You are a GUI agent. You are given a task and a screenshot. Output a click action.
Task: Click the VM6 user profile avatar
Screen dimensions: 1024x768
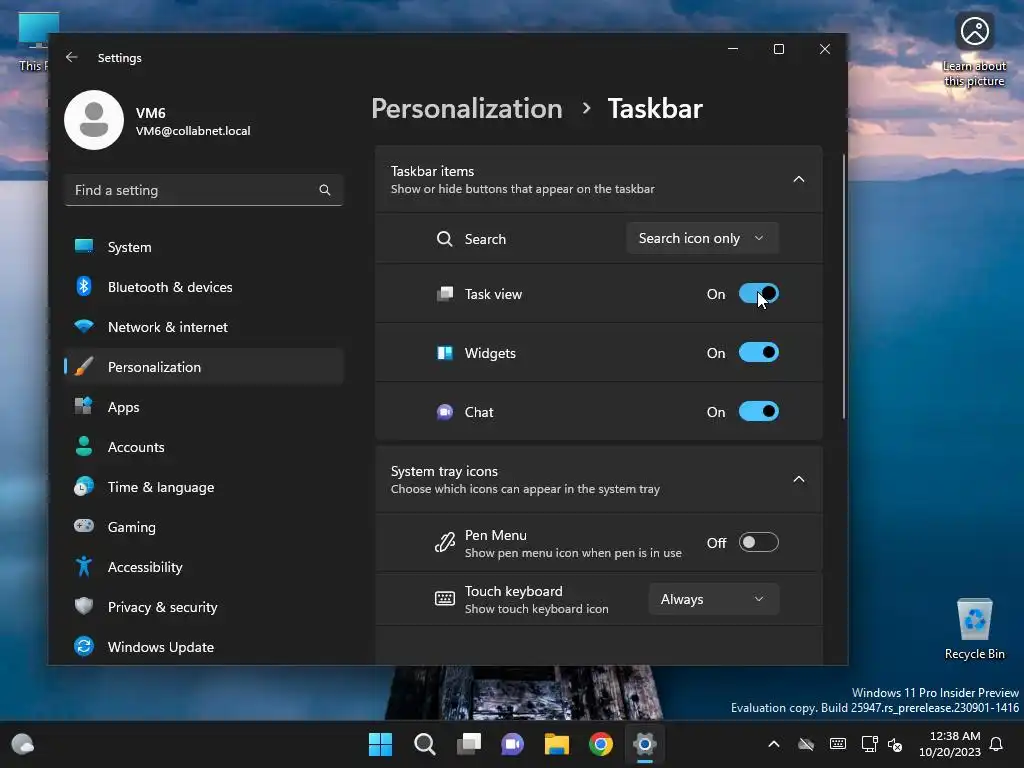[94, 120]
